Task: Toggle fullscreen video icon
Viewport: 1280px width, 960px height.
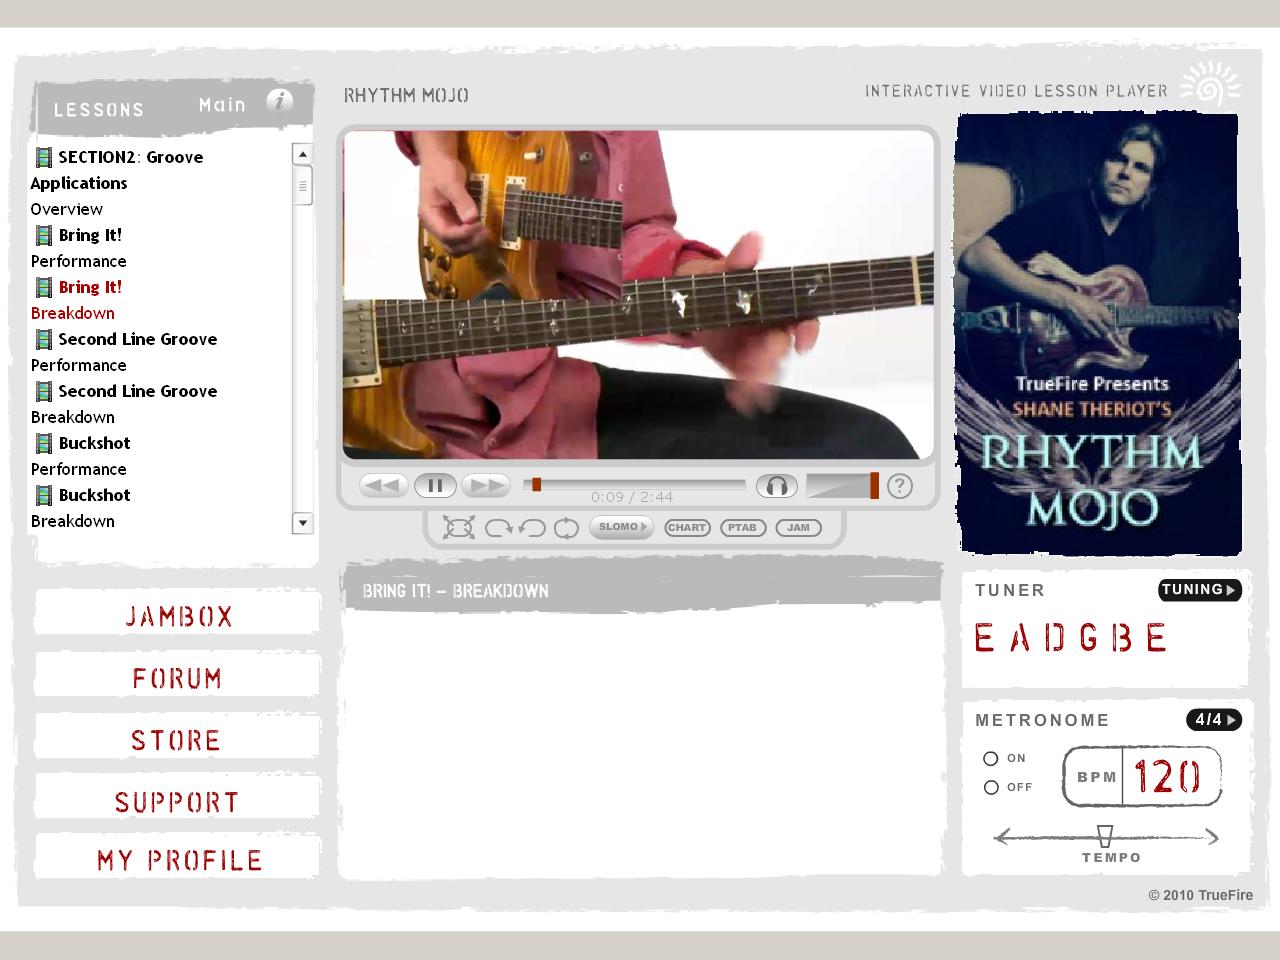Action: coord(458,527)
